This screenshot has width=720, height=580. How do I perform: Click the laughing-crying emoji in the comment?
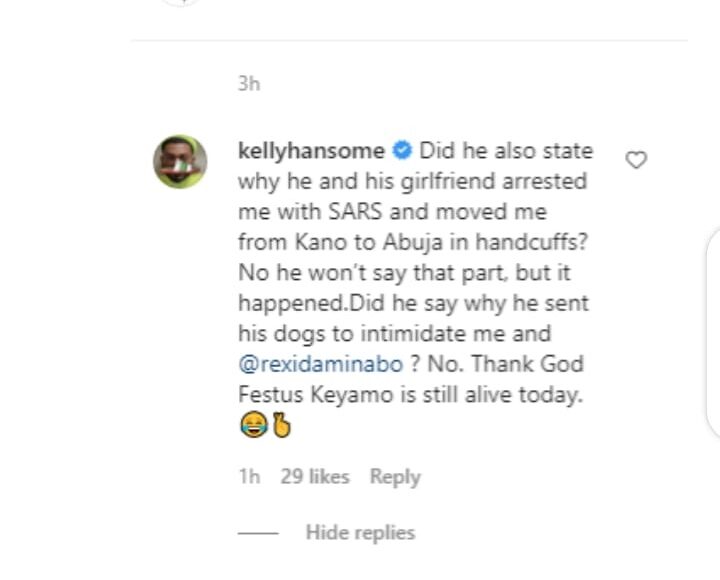(x=251, y=427)
